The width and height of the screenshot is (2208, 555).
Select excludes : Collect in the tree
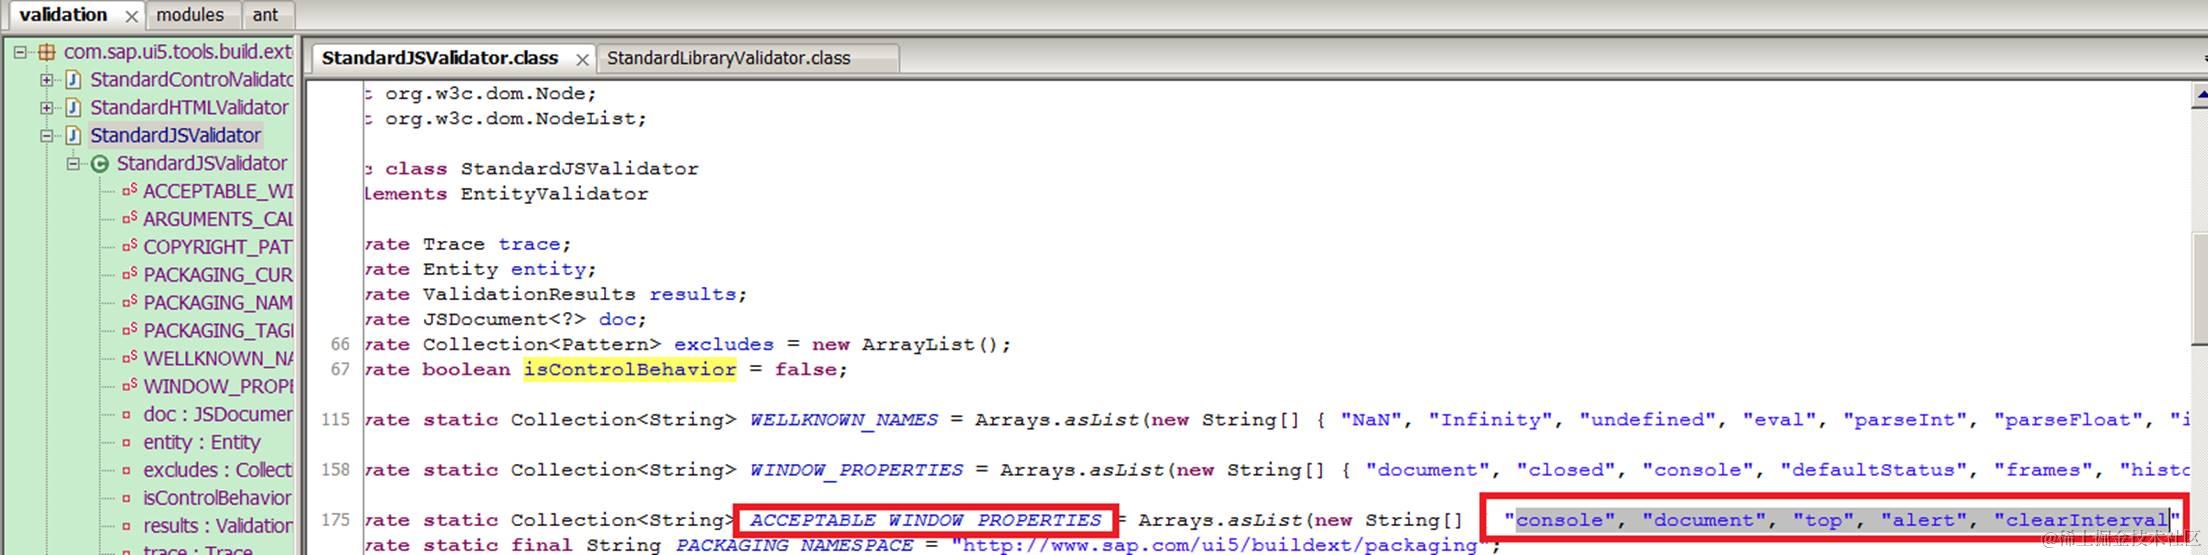pyautogui.click(x=218, y=471)
